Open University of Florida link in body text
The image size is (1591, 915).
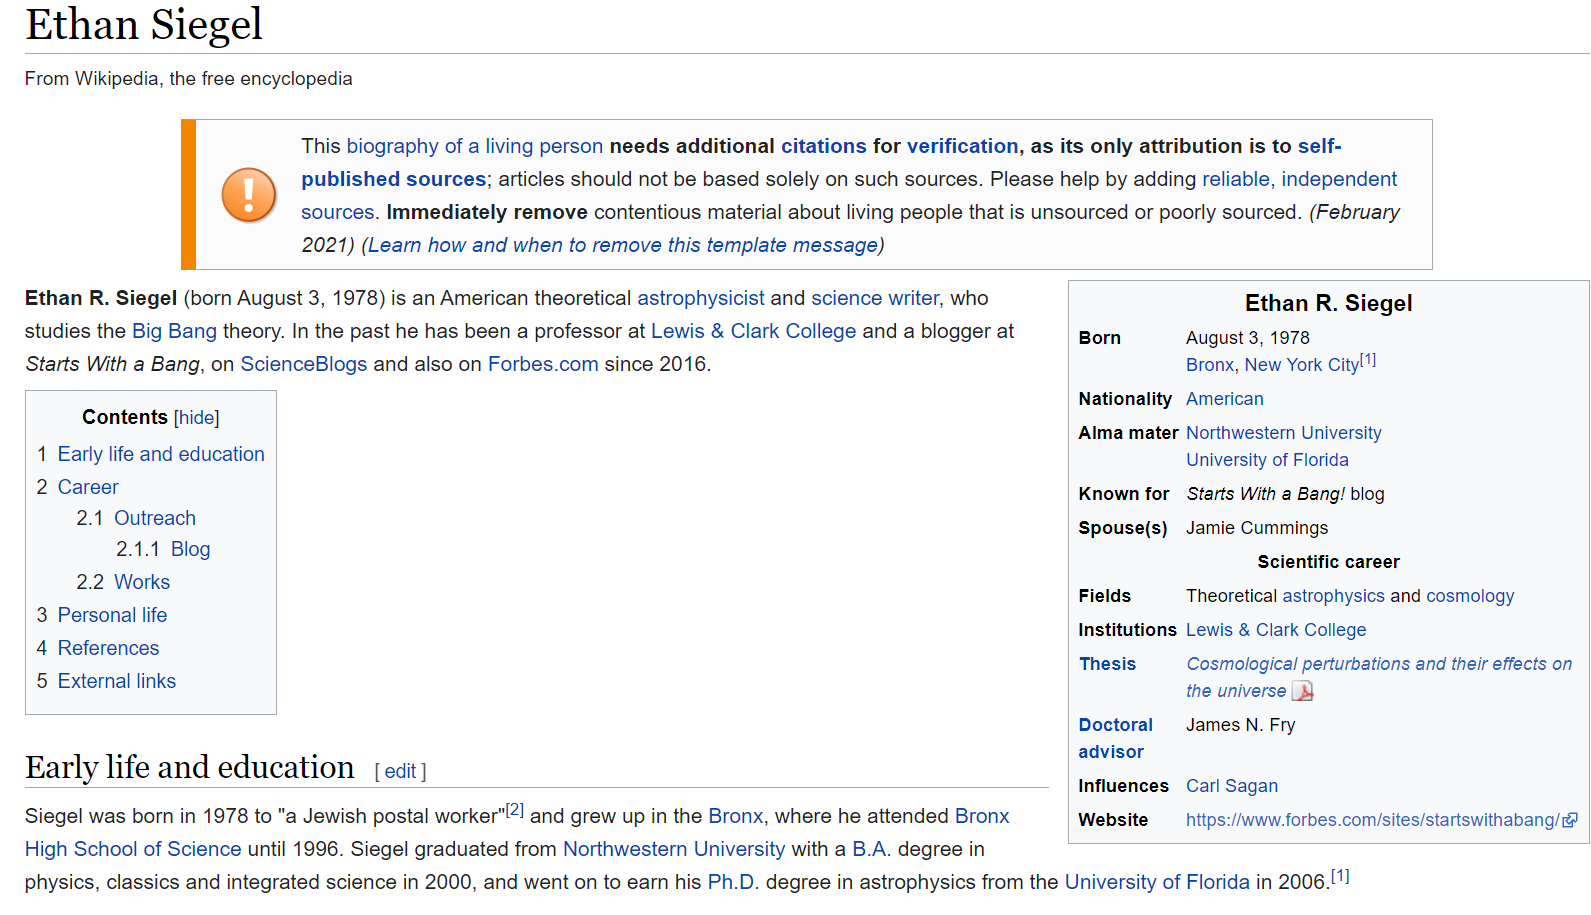click(x=1157, y=882)
